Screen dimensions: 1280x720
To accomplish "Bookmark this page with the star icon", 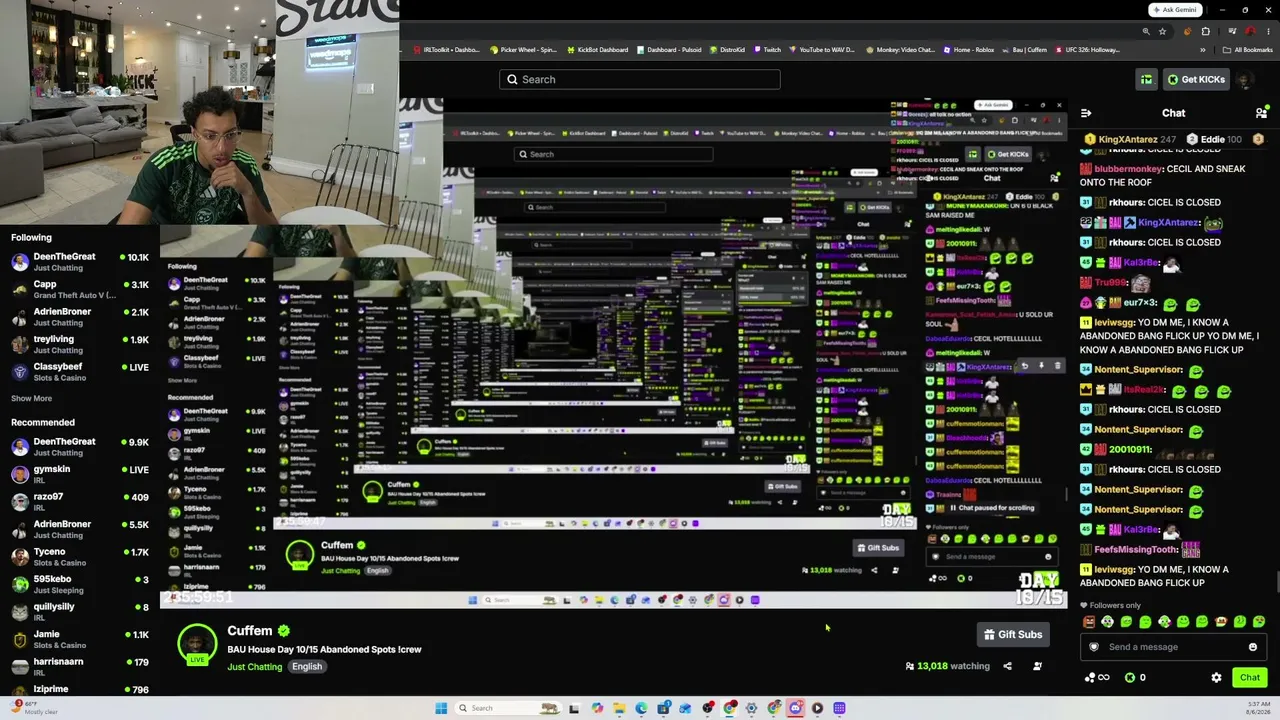I will [x=1161, y=31].
